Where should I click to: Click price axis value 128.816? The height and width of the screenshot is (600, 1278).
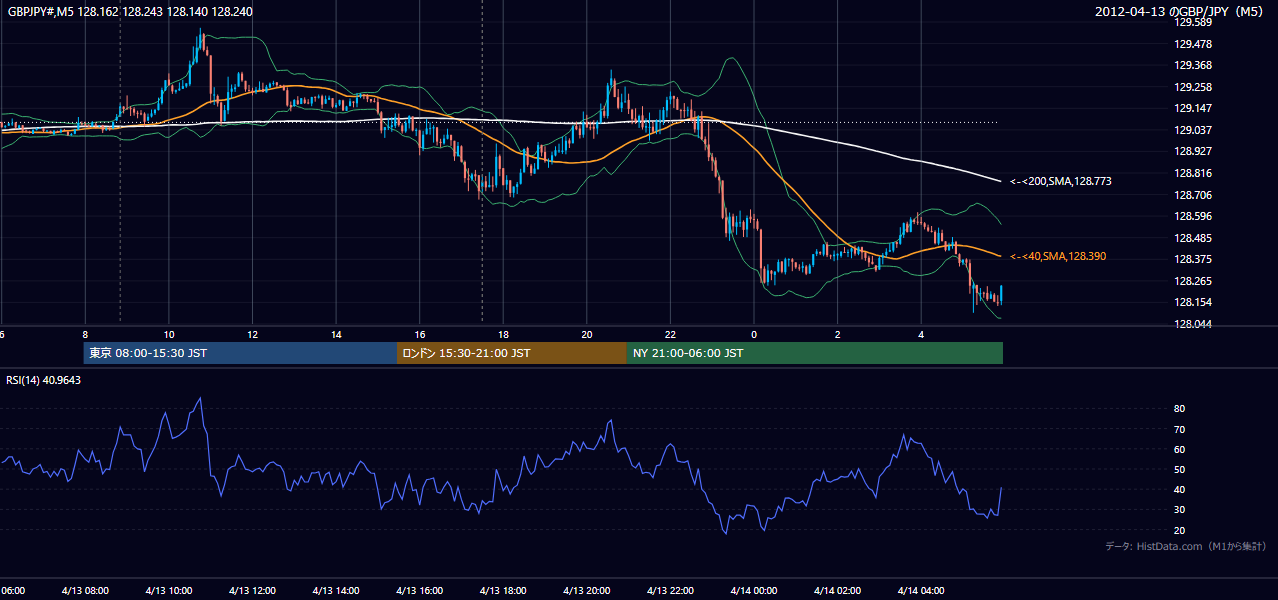point(1193,173)
